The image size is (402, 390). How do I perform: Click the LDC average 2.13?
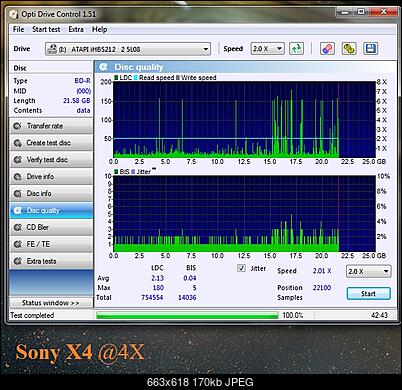(x=157, y=278)
